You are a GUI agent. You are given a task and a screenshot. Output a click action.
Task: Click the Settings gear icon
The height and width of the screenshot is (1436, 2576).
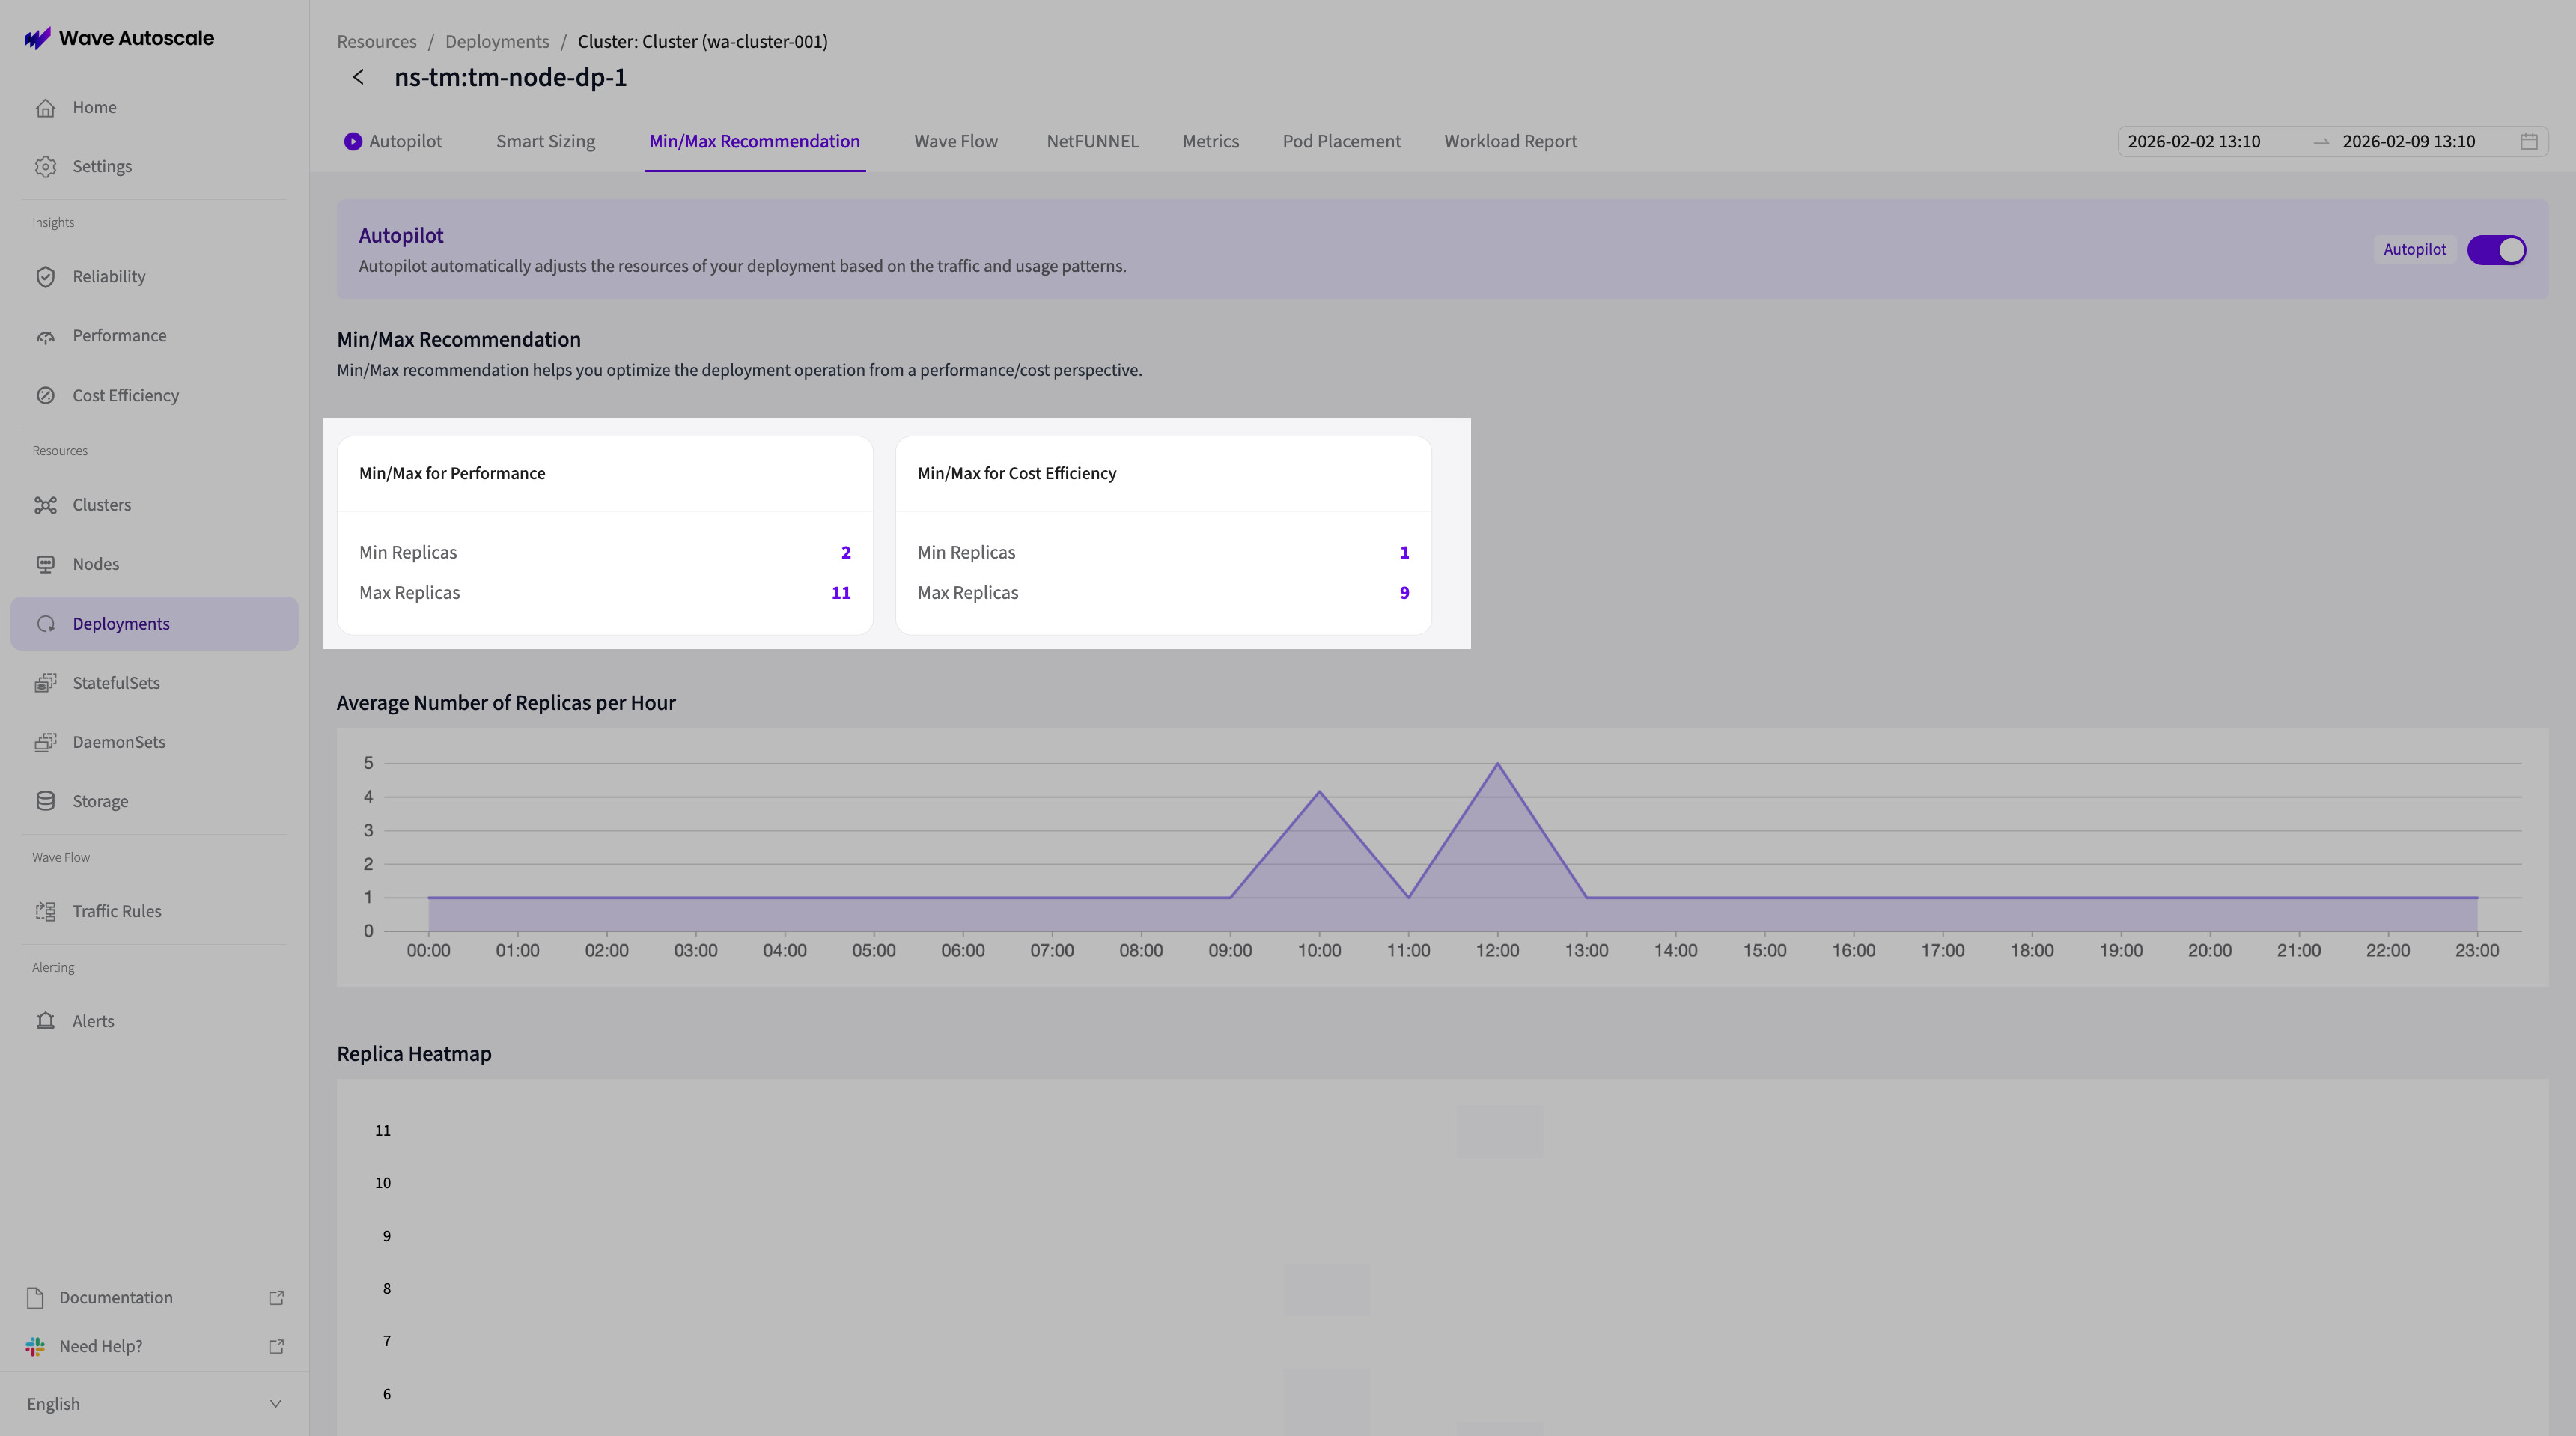[45, 167]
